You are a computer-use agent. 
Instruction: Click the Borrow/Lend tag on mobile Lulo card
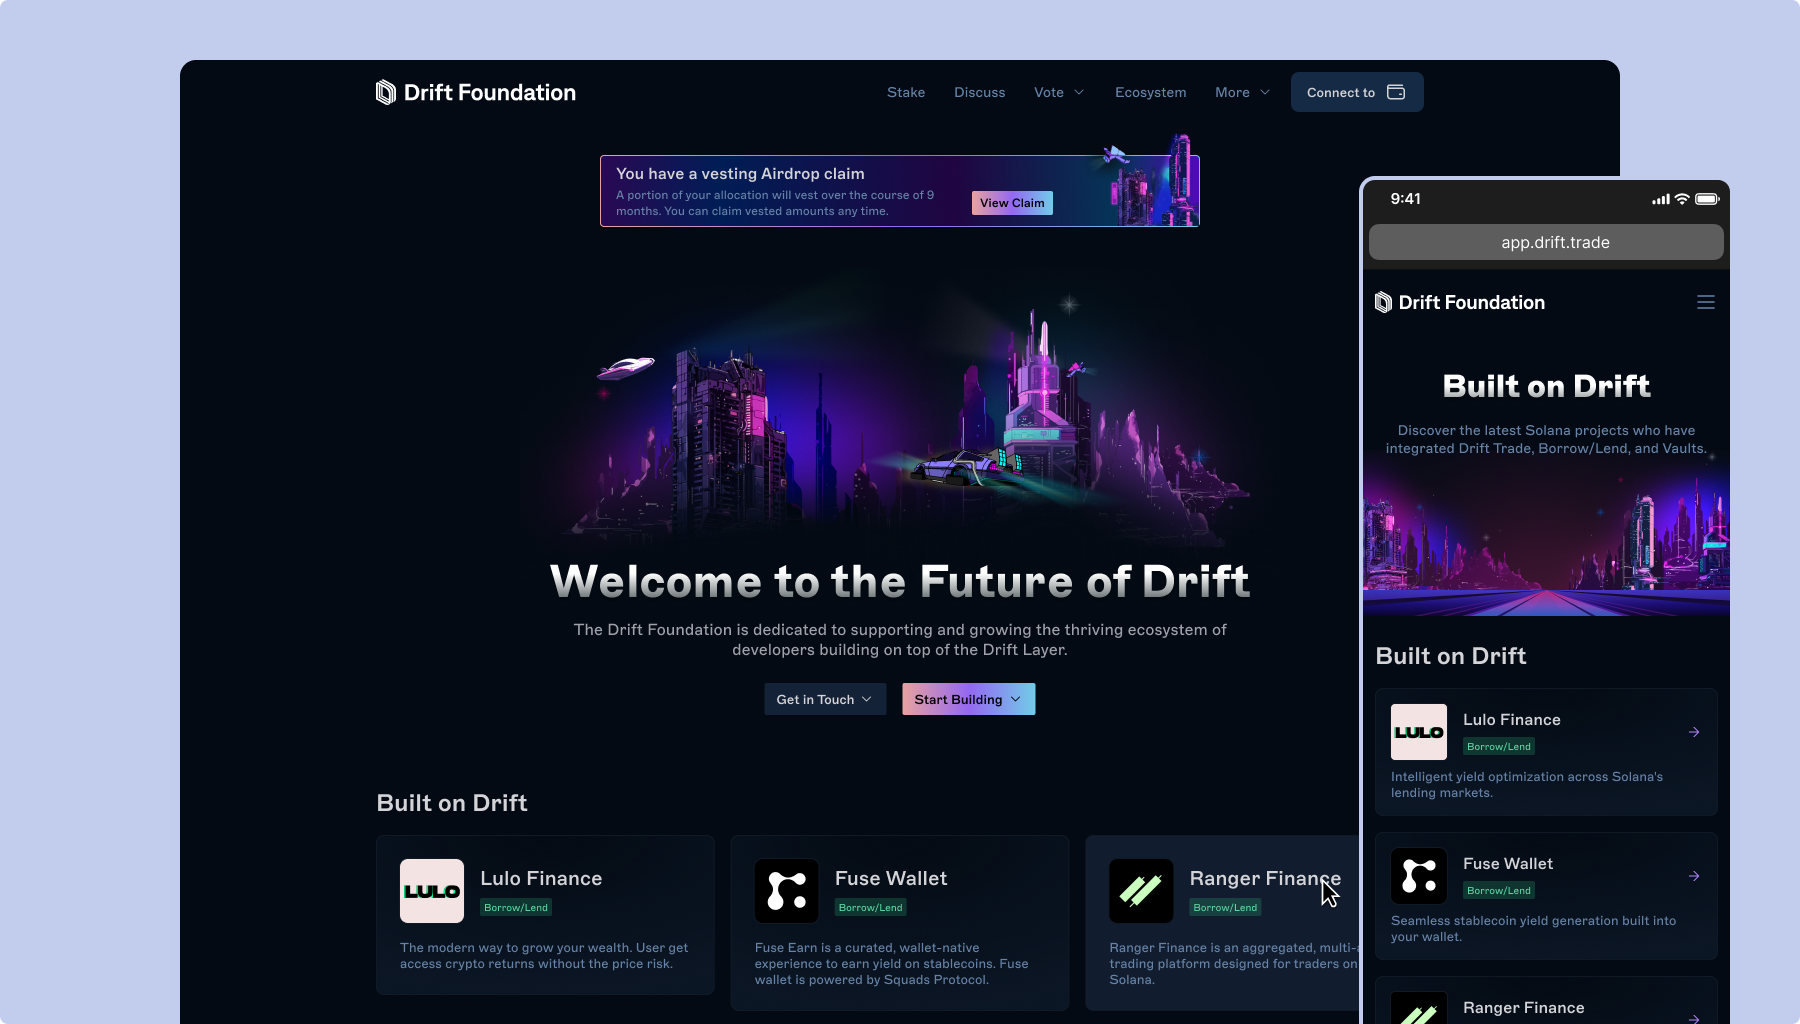(1499, 746)
